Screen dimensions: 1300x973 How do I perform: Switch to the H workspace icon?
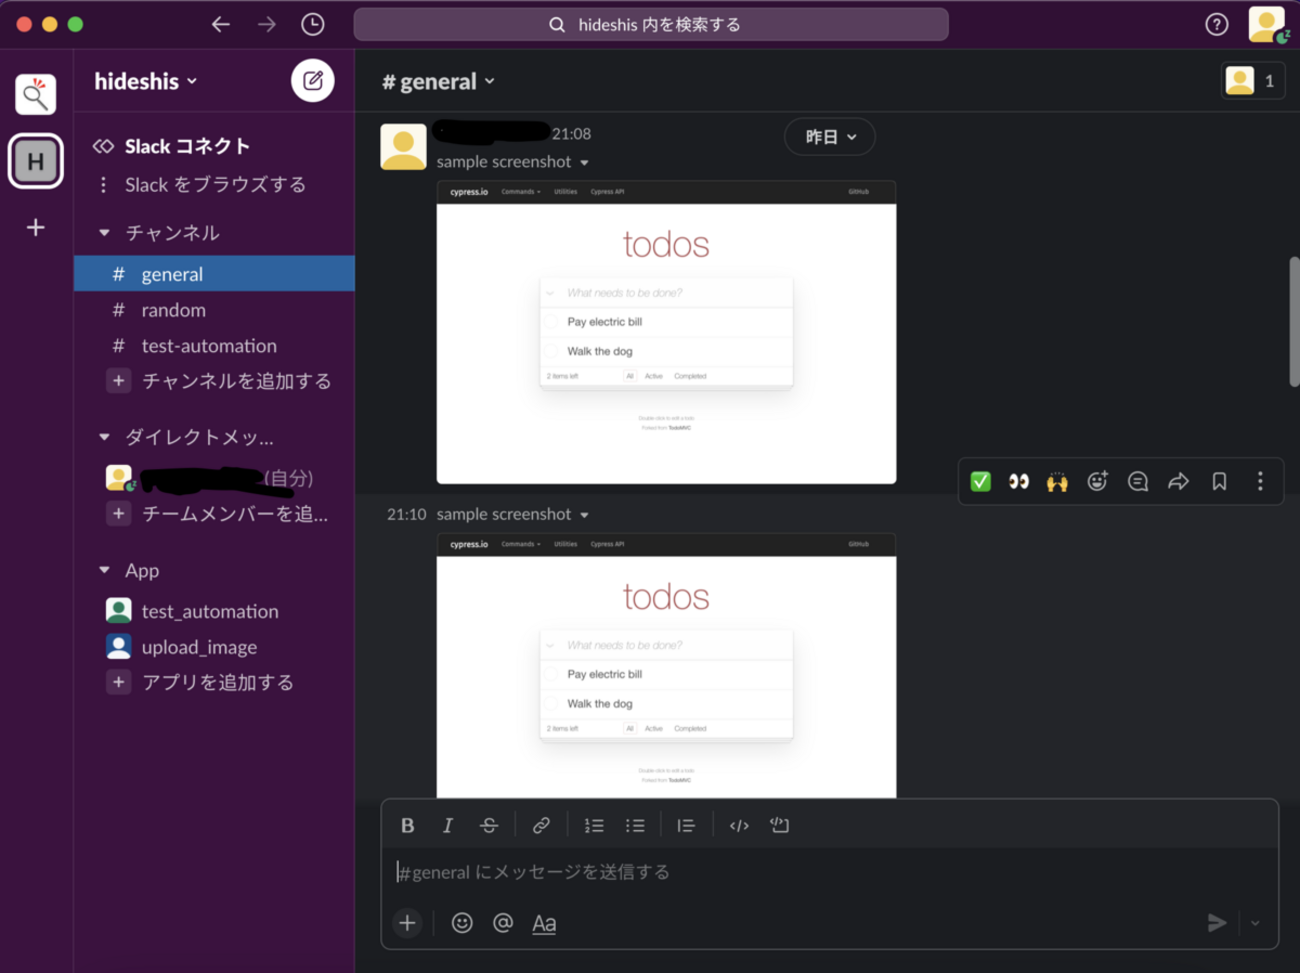[x=36, y=161]
